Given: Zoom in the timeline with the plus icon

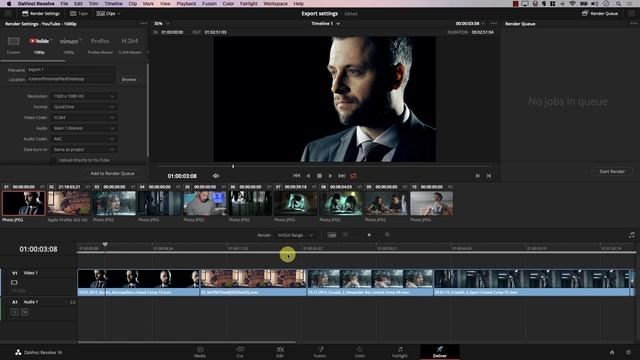Looking at the screenshot, I should pos(387,235).
